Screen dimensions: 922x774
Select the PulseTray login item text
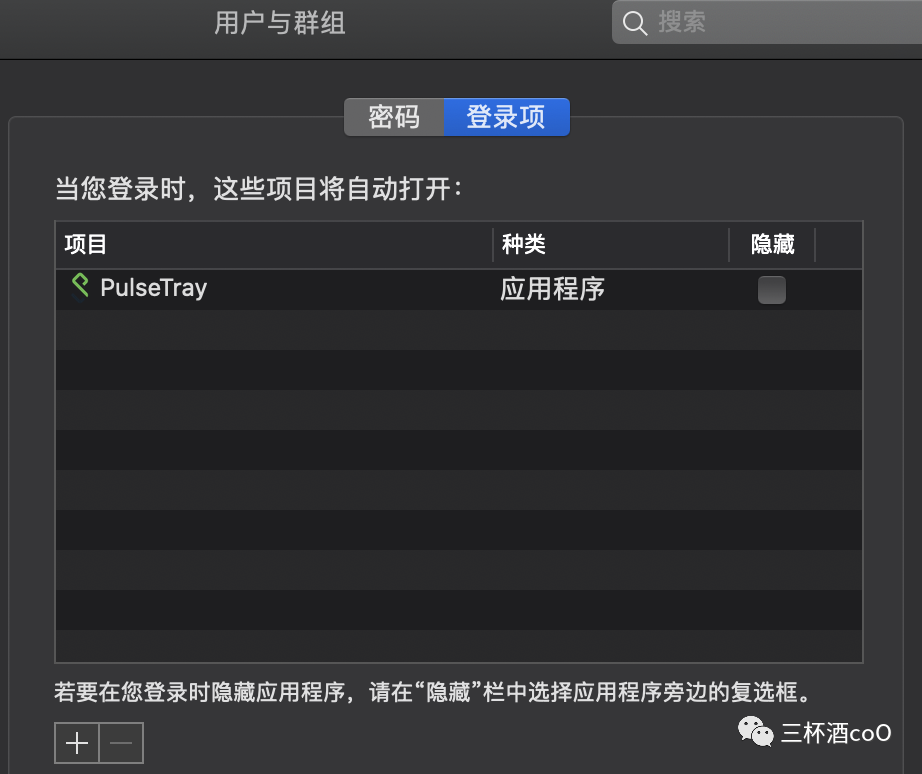click(153, 288)
